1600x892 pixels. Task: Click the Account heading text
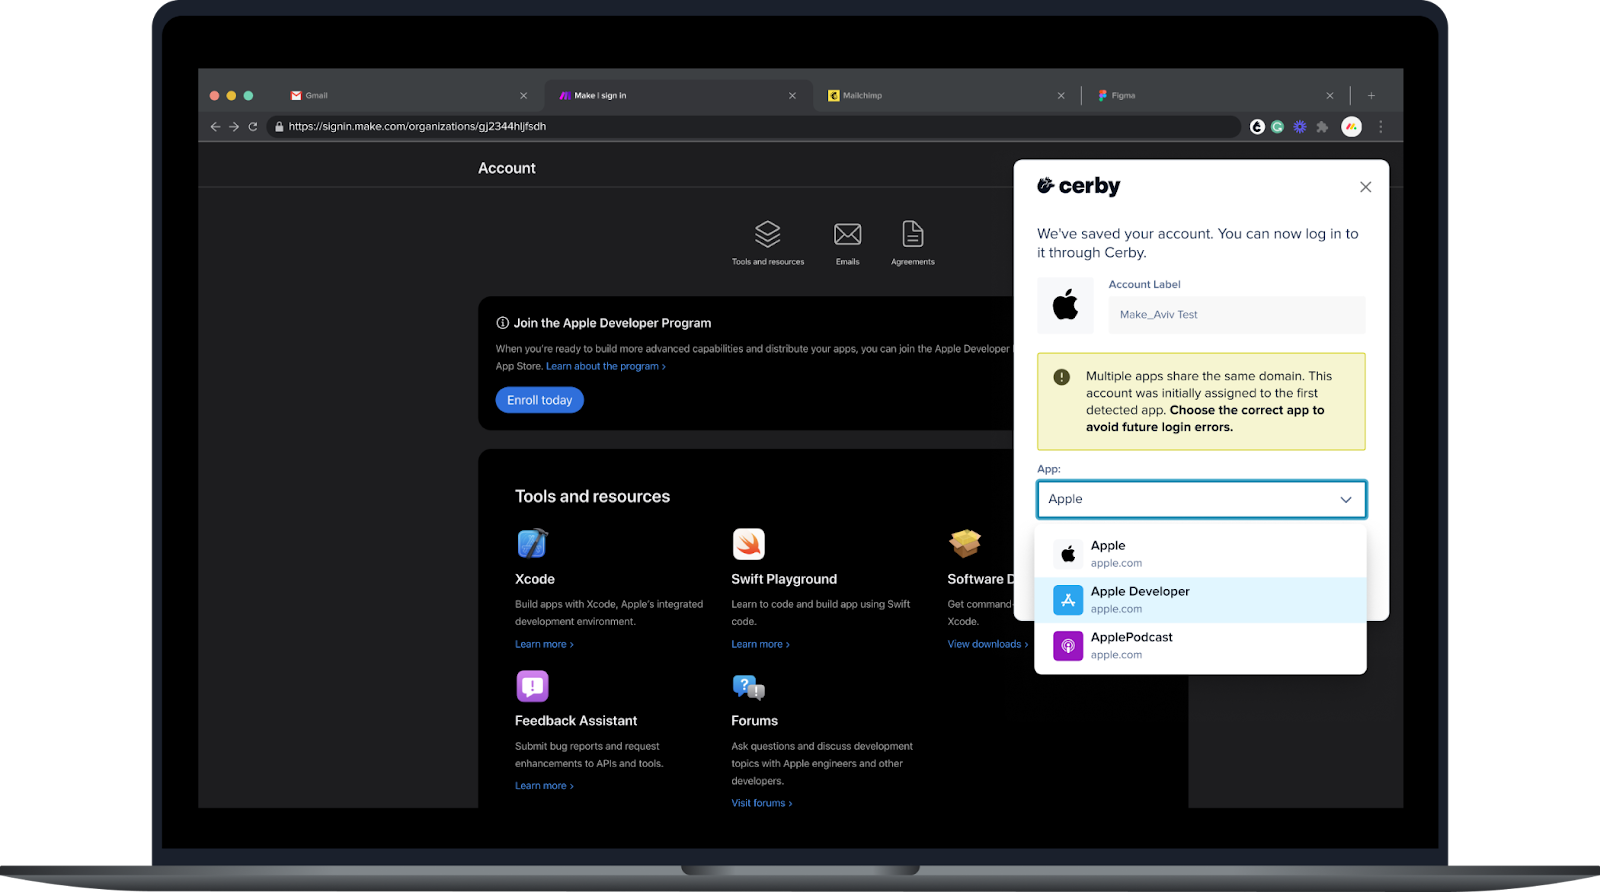(507, 168)
